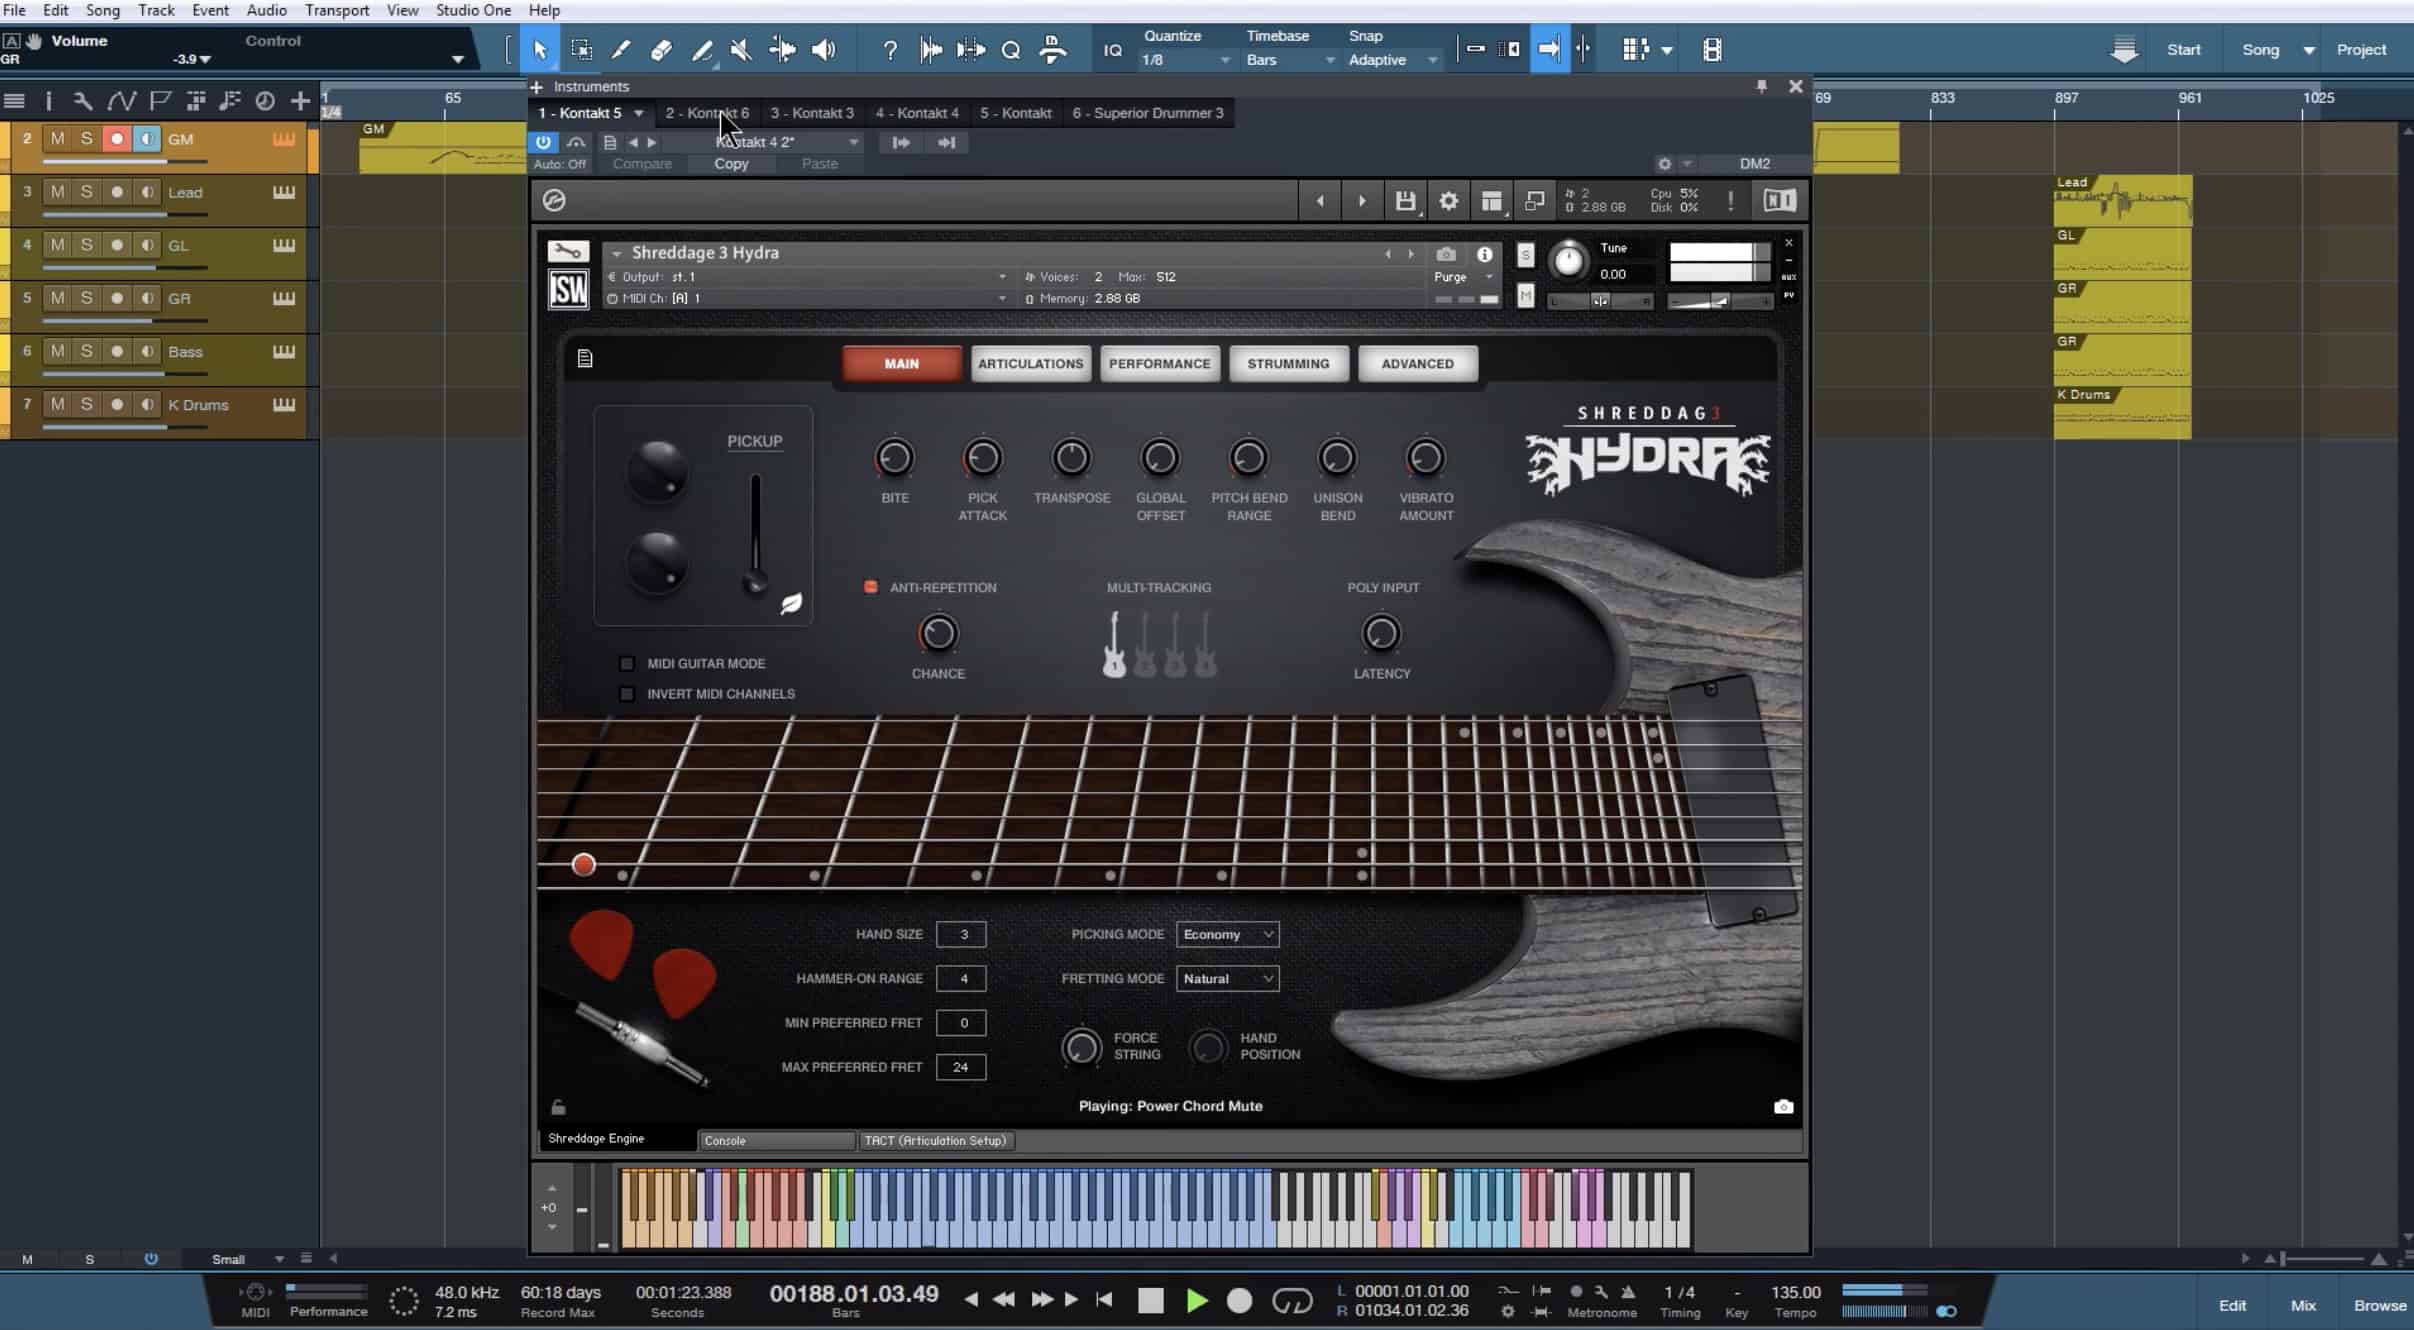
Task: Open instrument editor for Lead track
Action: 284,192
